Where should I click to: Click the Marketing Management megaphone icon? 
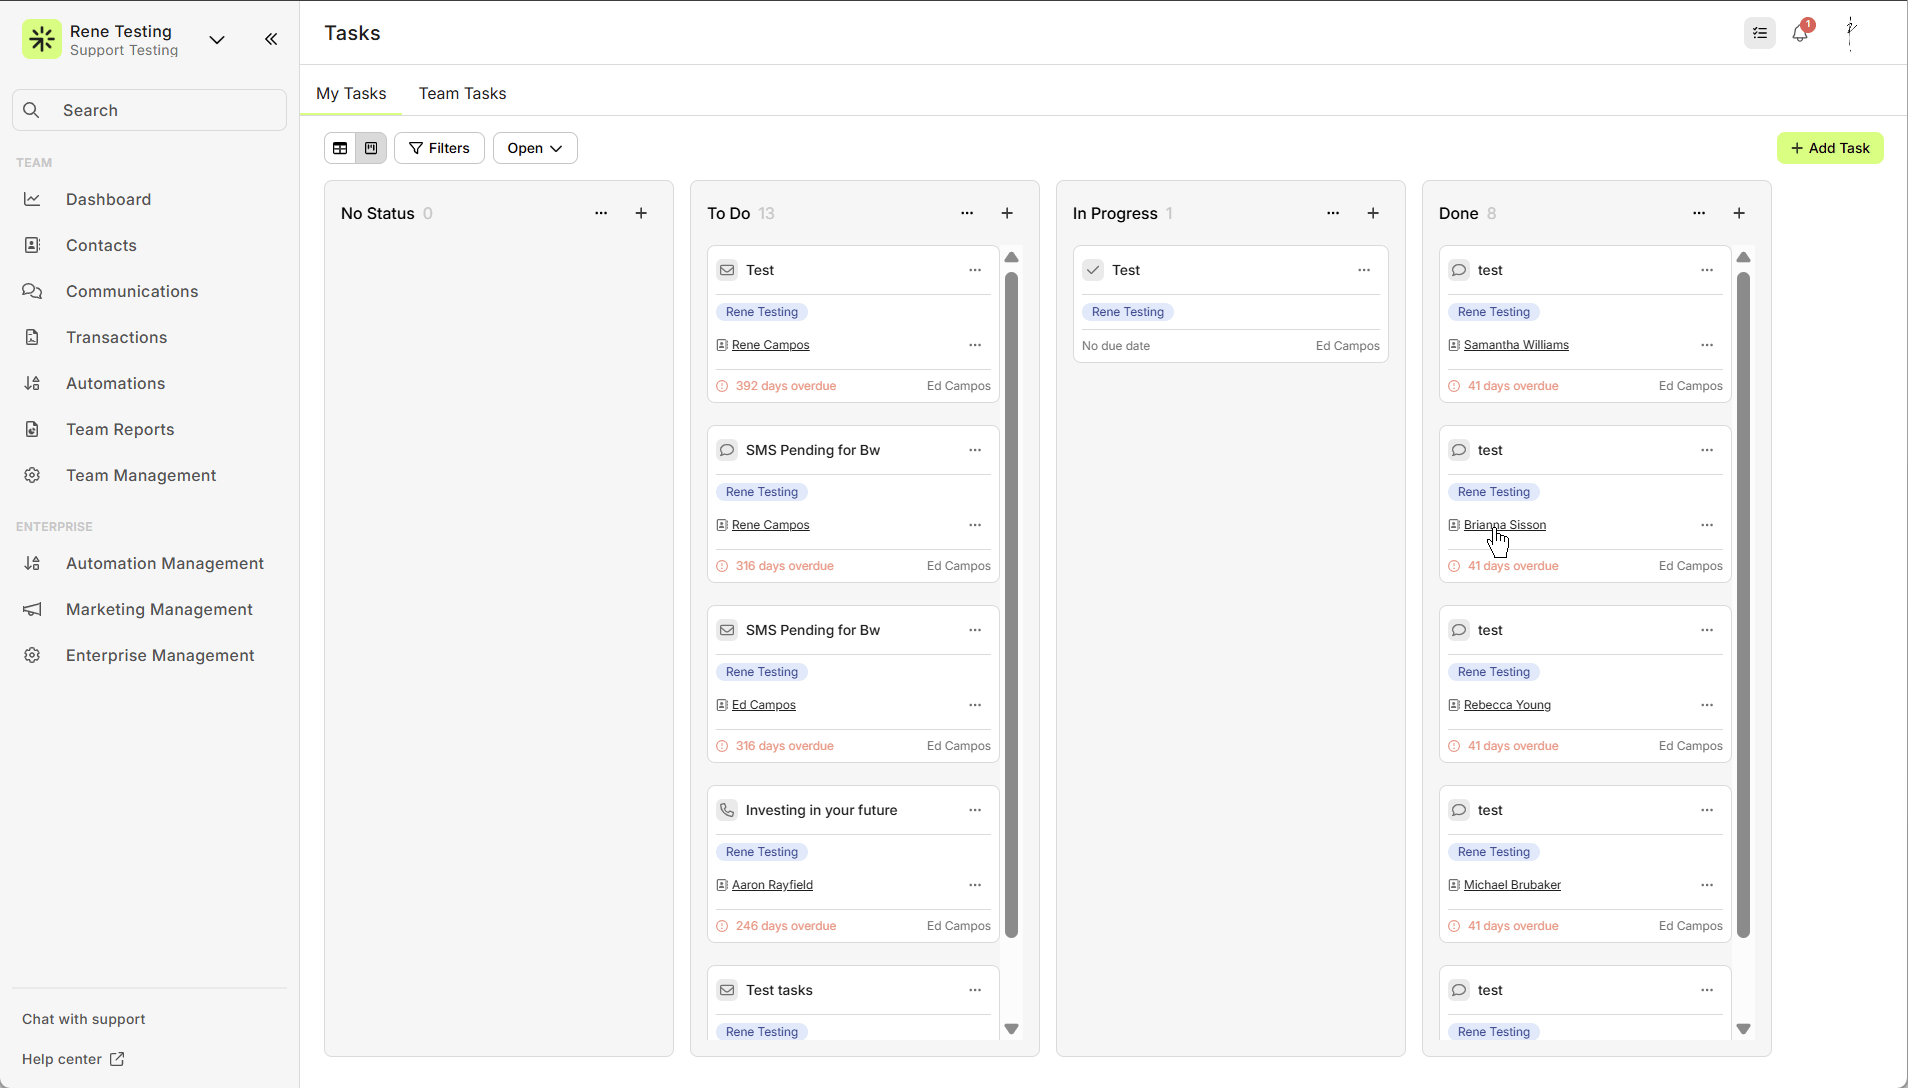click(x=32, y=609)
